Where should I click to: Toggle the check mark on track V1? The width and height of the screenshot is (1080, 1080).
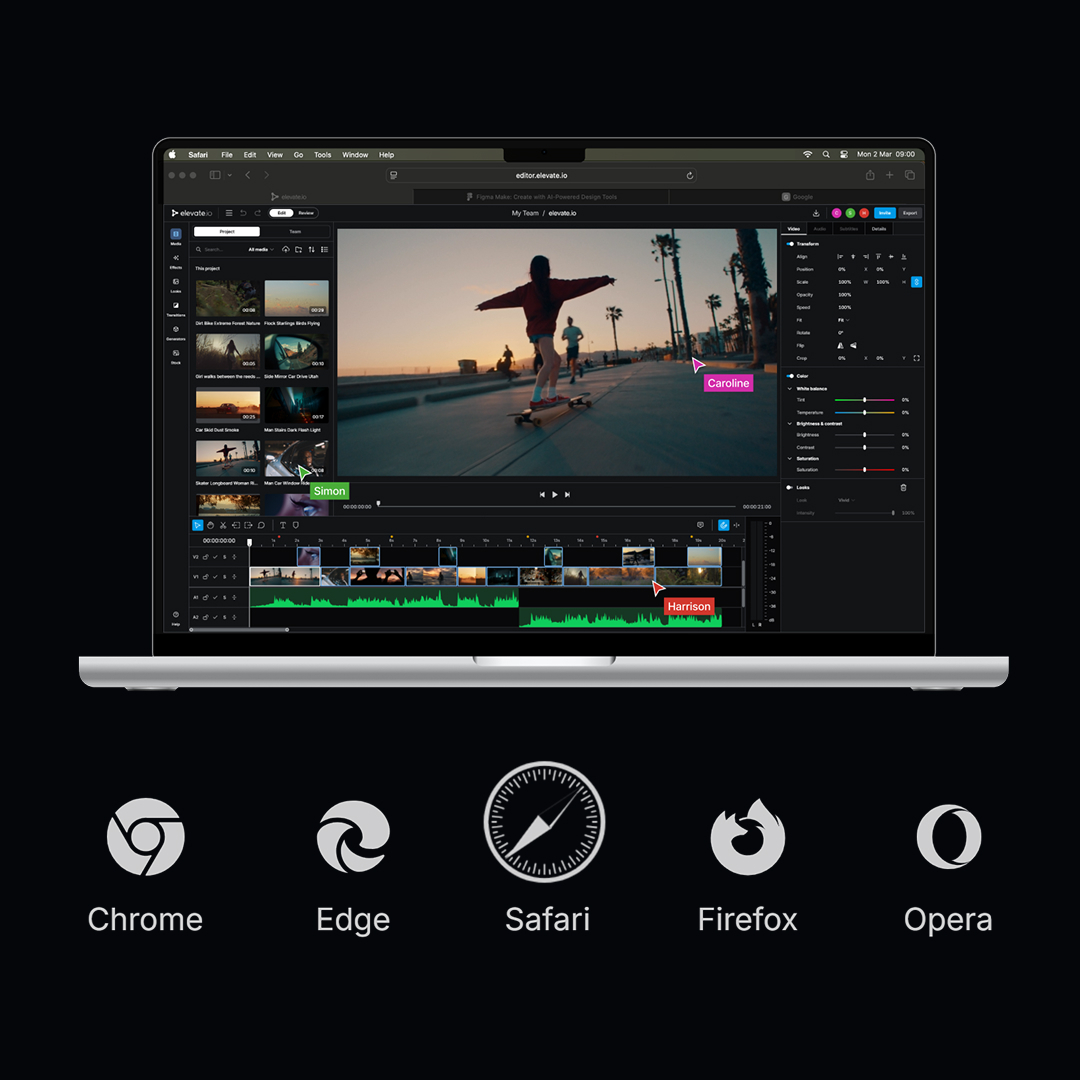point(215,577)
